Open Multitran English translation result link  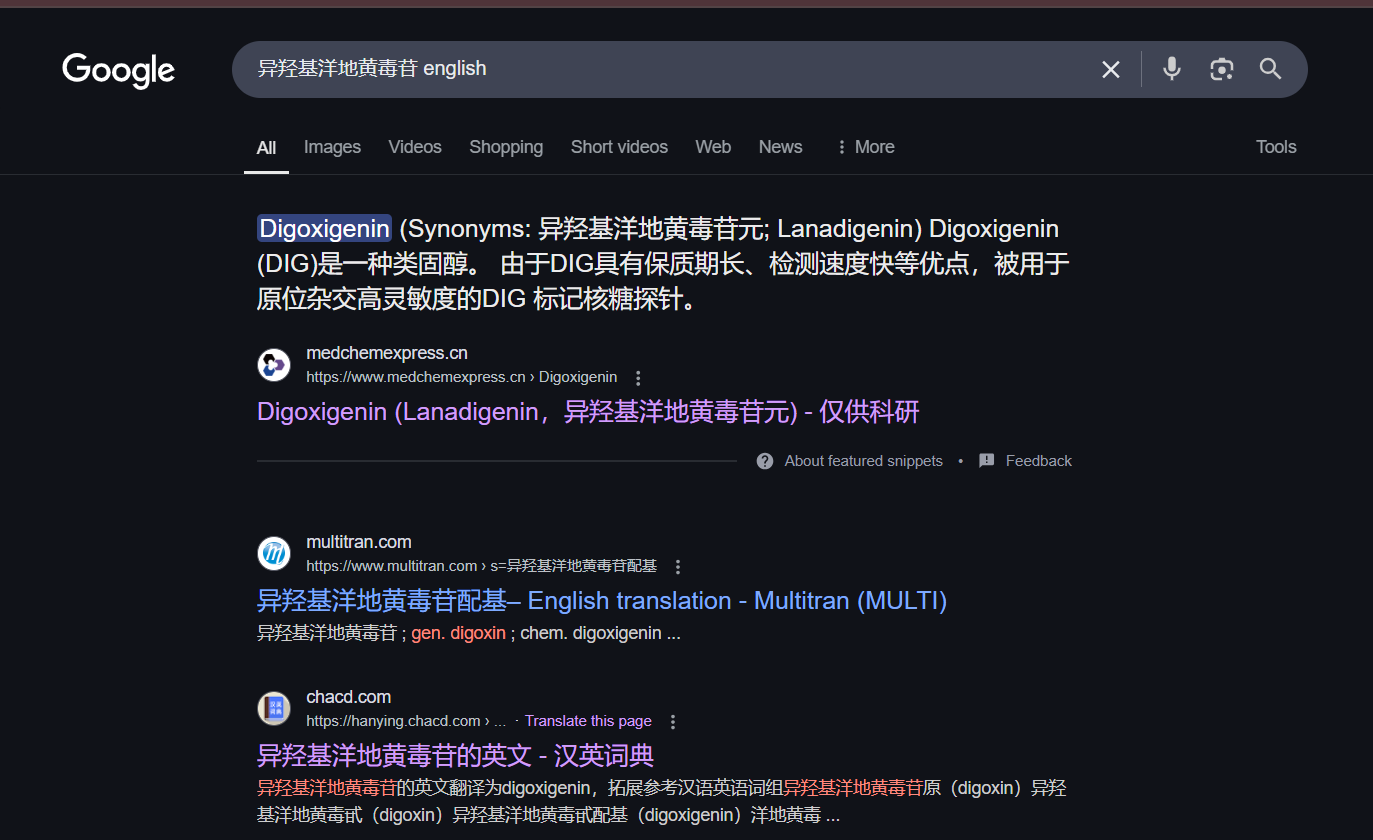tap(601, 601)
